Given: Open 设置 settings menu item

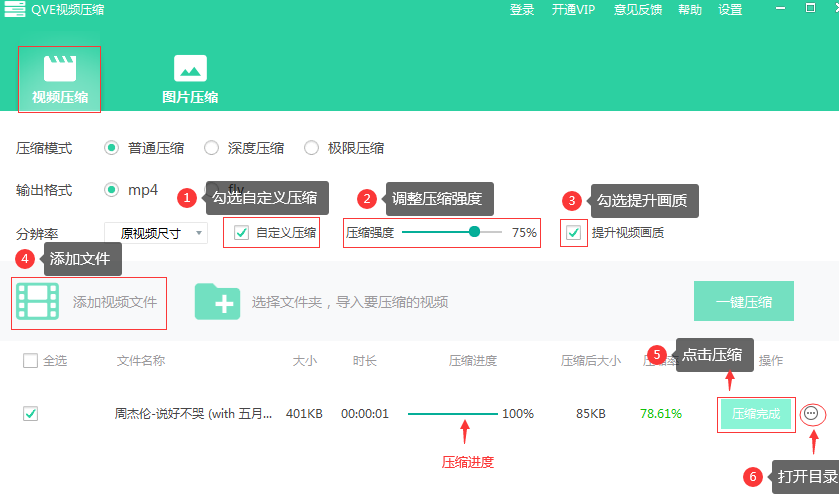Looking at the screenshot, I should click(730, 10).
